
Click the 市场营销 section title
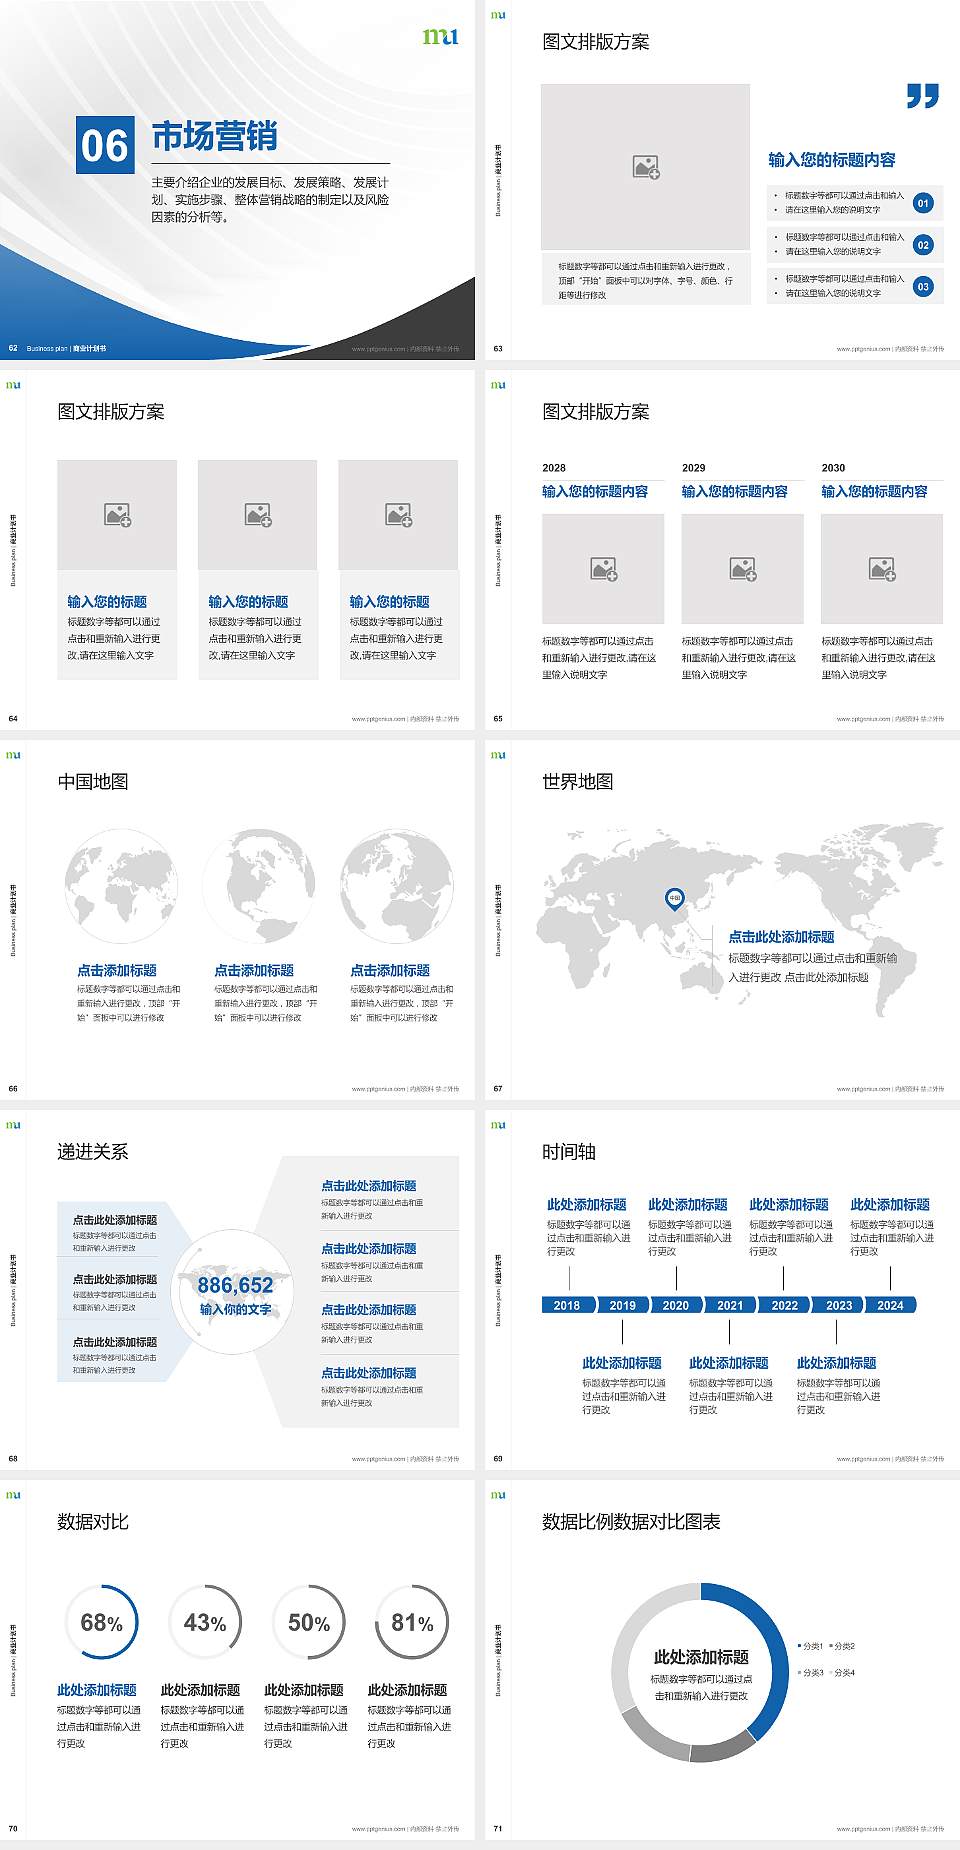(214, 137)
